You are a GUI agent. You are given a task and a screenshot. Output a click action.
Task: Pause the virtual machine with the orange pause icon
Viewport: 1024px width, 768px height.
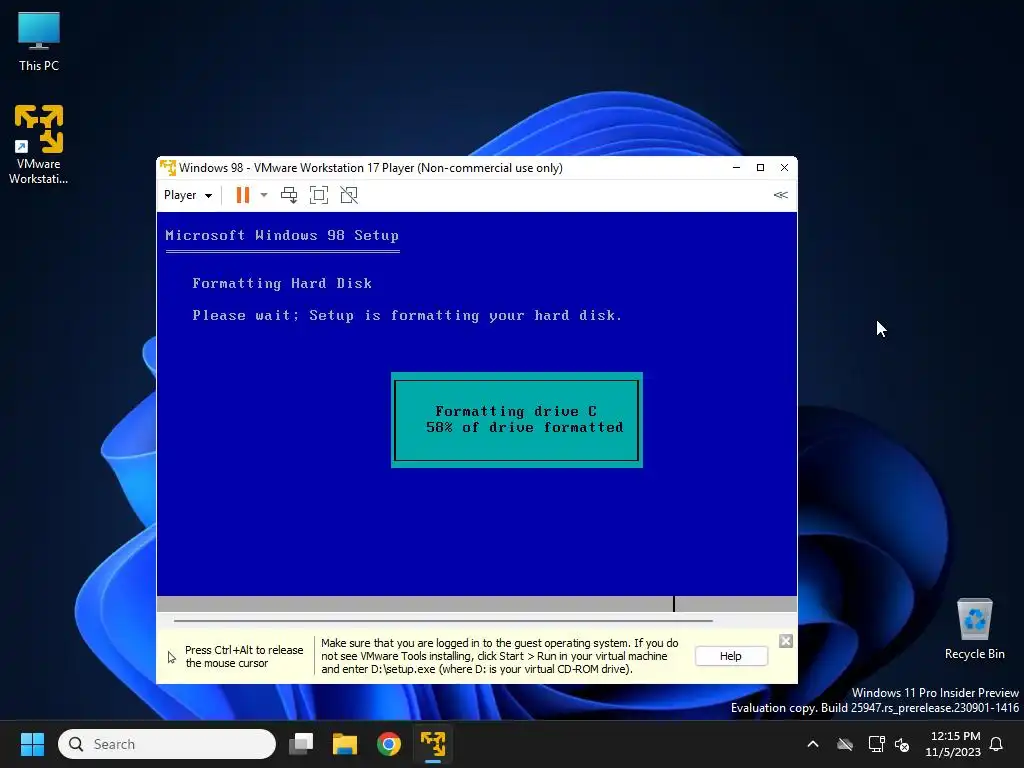pos(242,195)
